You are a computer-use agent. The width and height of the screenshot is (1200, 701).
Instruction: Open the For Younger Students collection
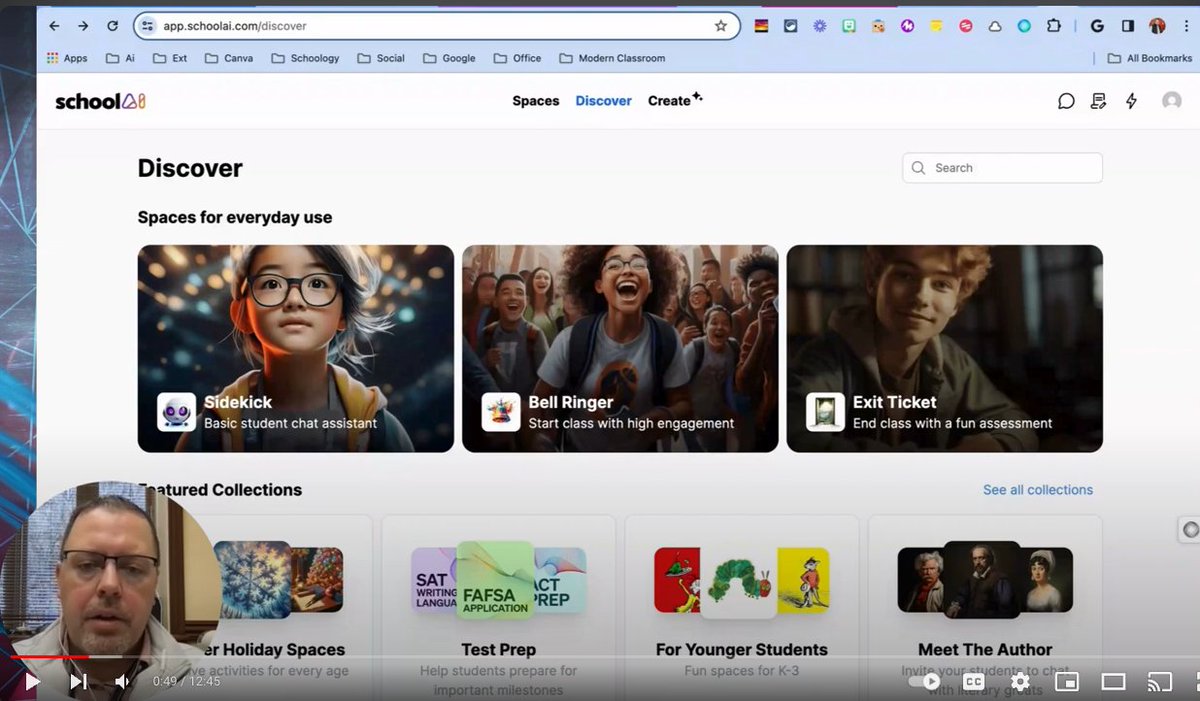click(742, 608)
